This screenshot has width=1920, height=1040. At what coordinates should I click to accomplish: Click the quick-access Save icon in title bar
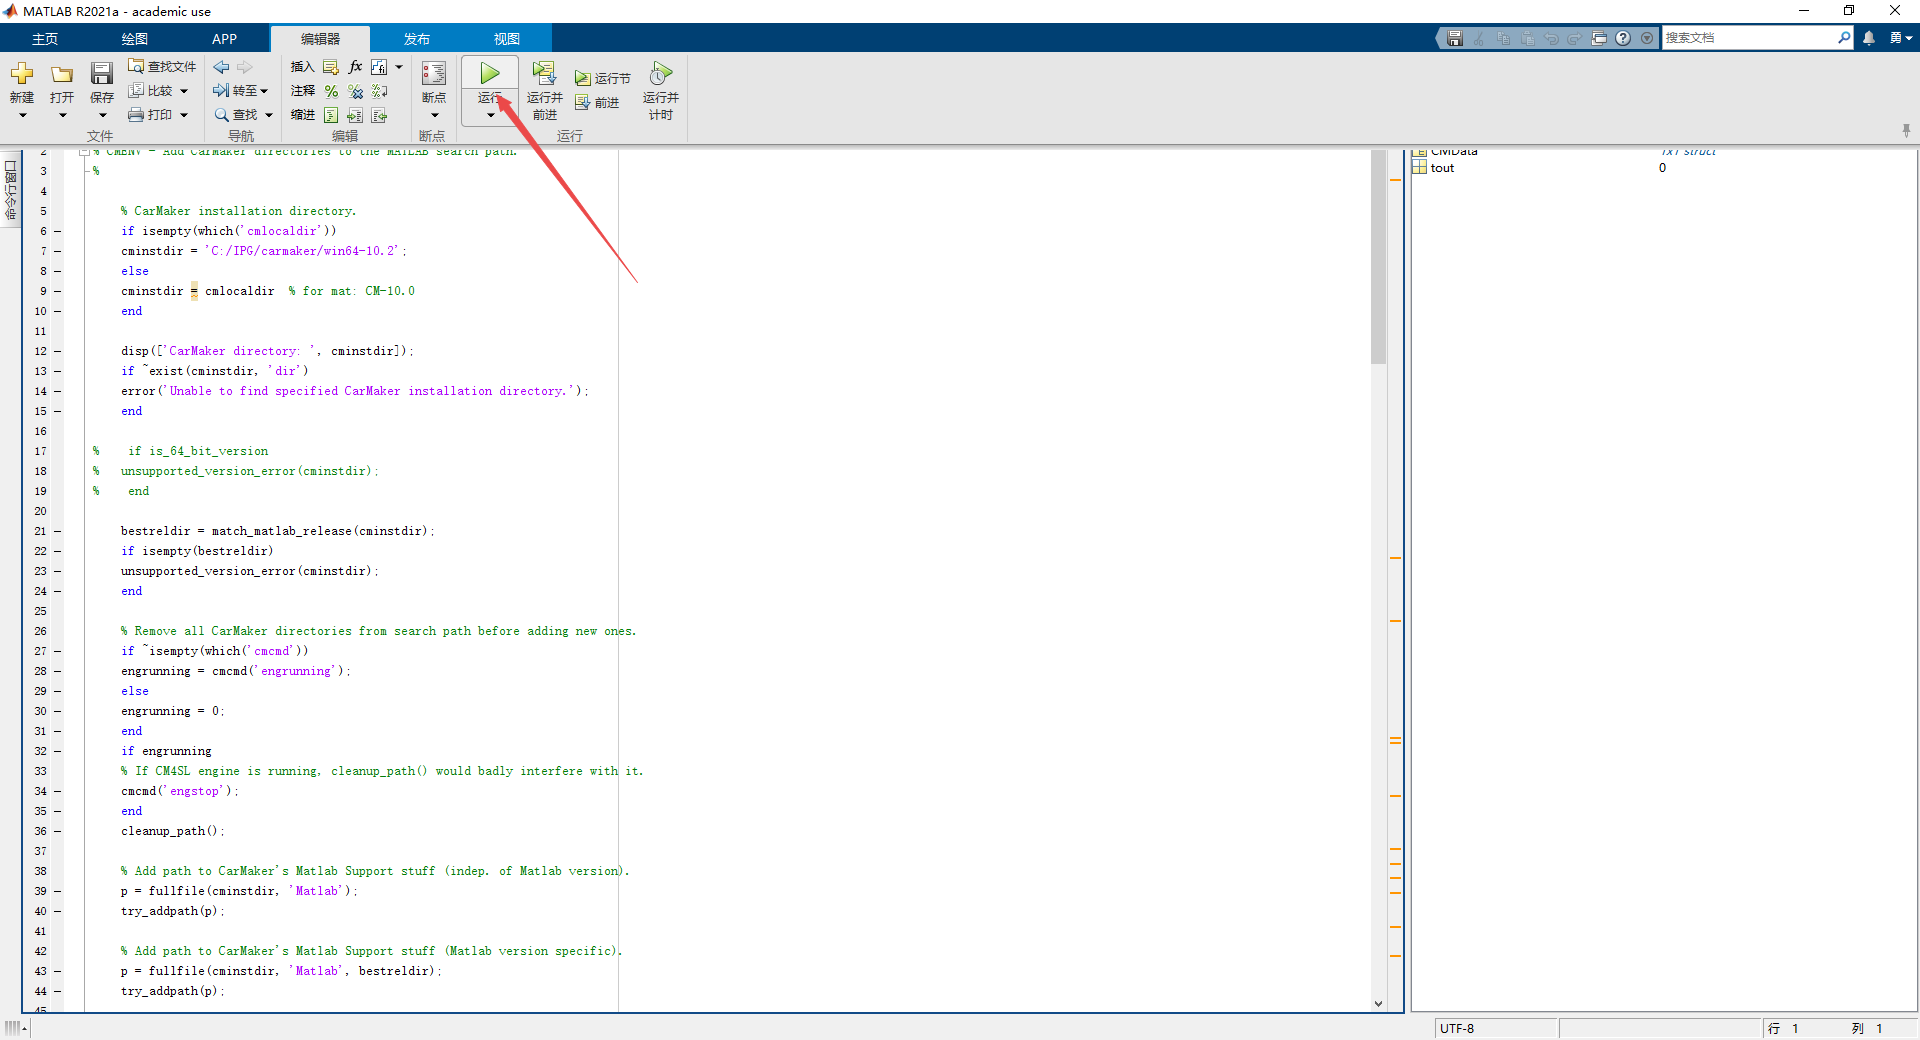[1455, 38]
